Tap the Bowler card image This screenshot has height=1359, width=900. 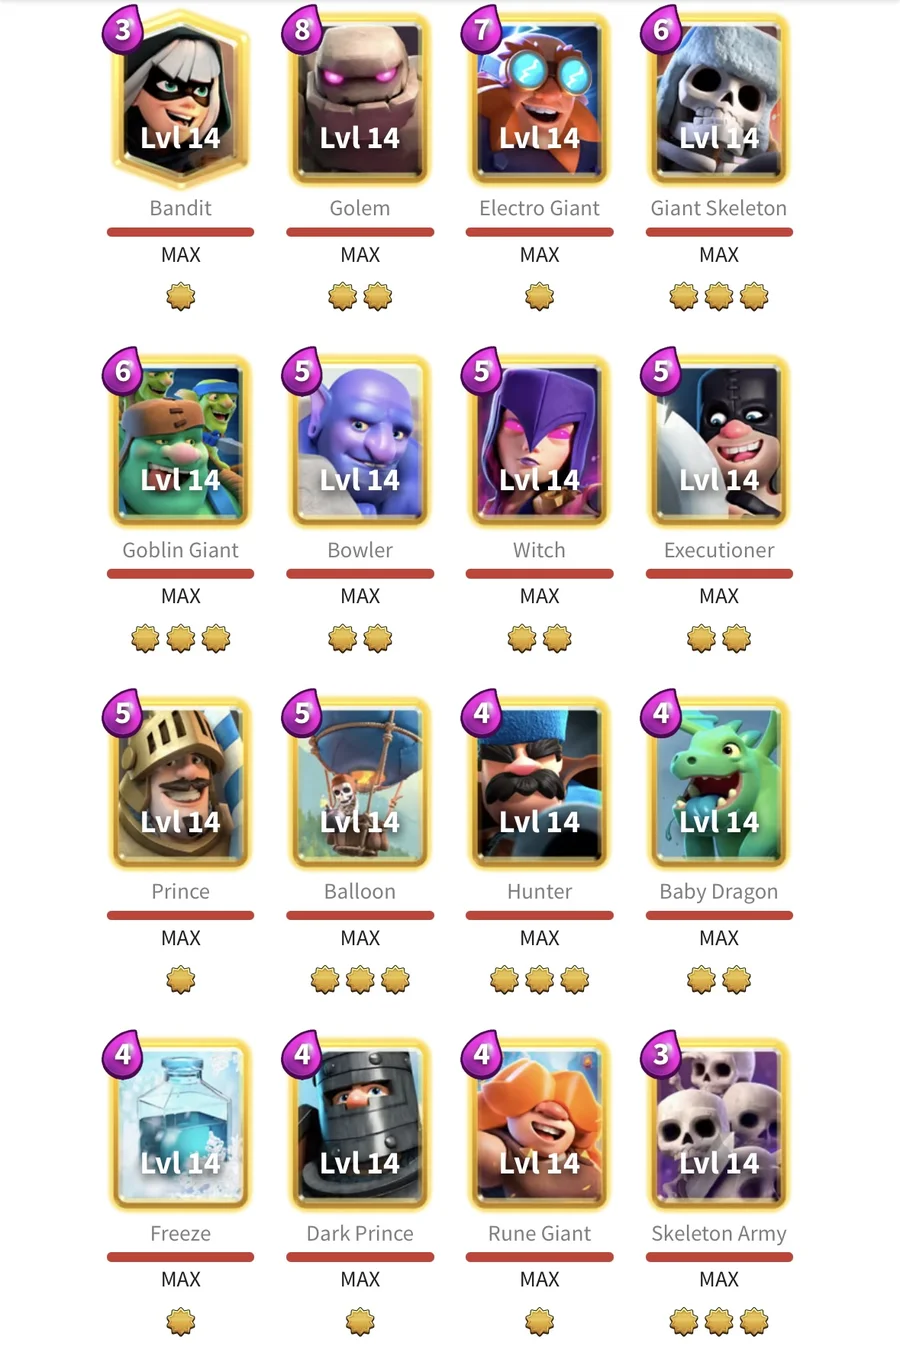point(360,441)
